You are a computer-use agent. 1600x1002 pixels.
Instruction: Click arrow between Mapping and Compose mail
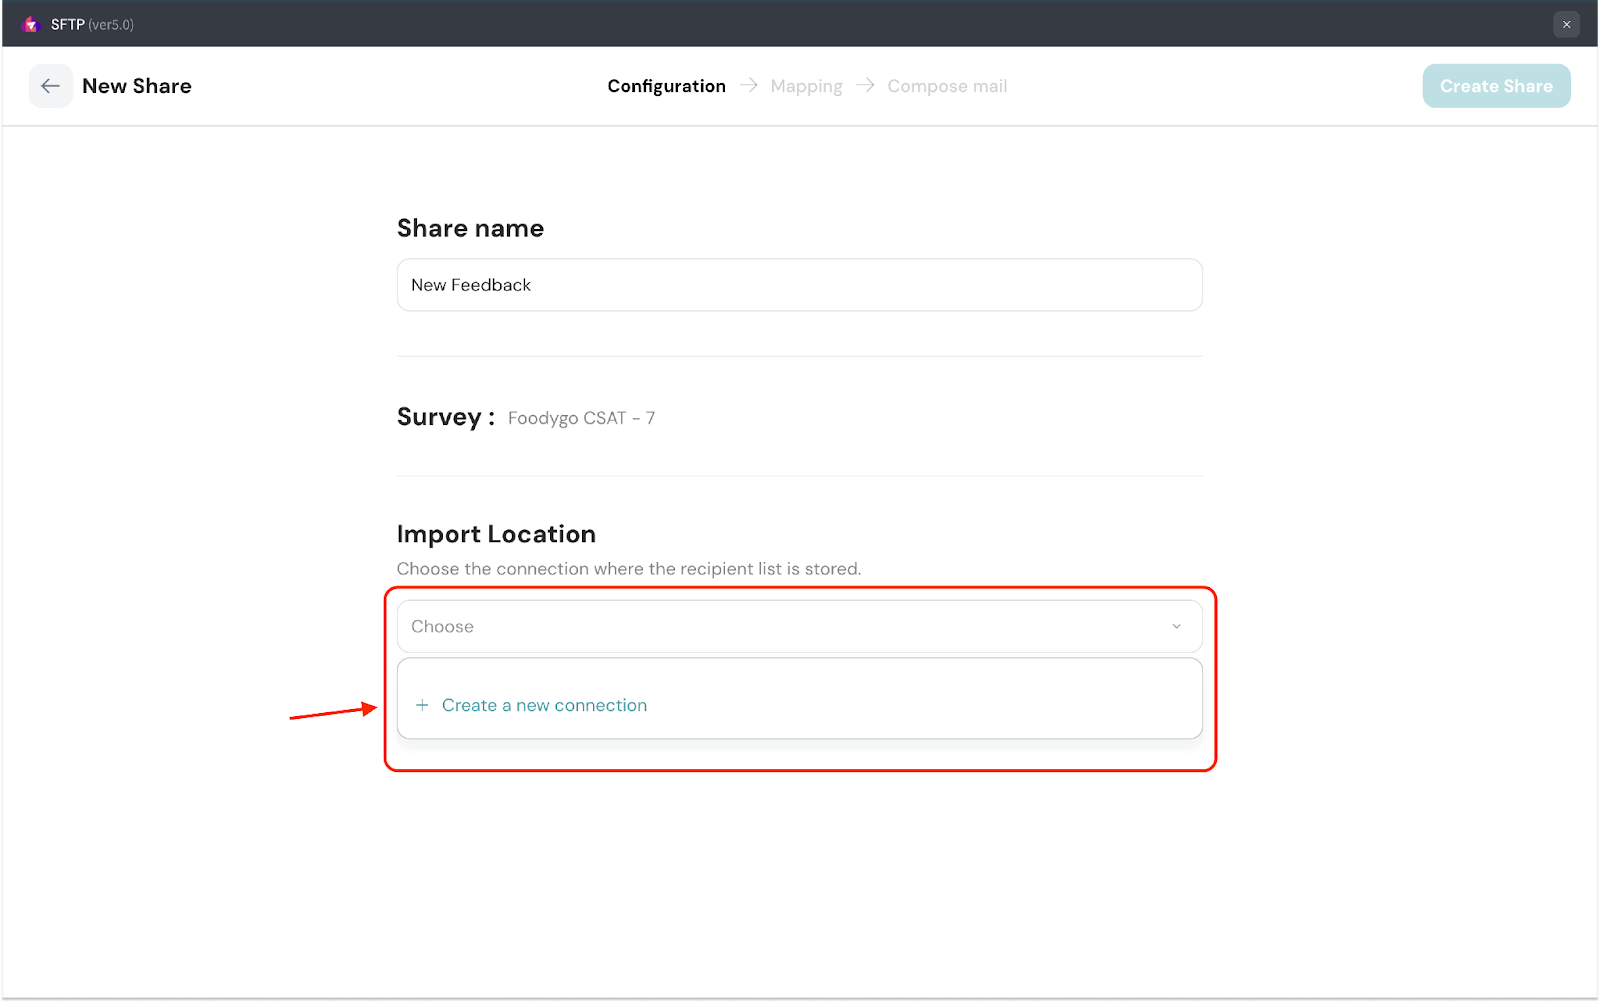[865, 86]
